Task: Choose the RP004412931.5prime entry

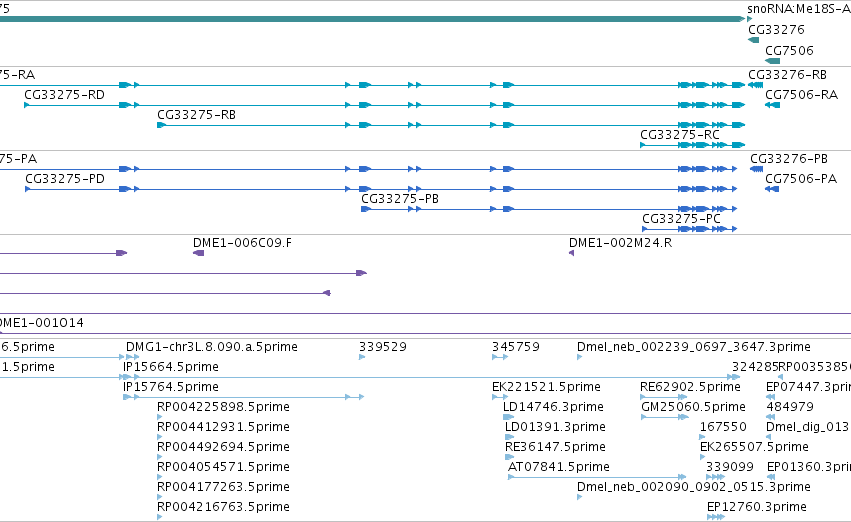Action: pyautogui.click(x=223, y=428)
